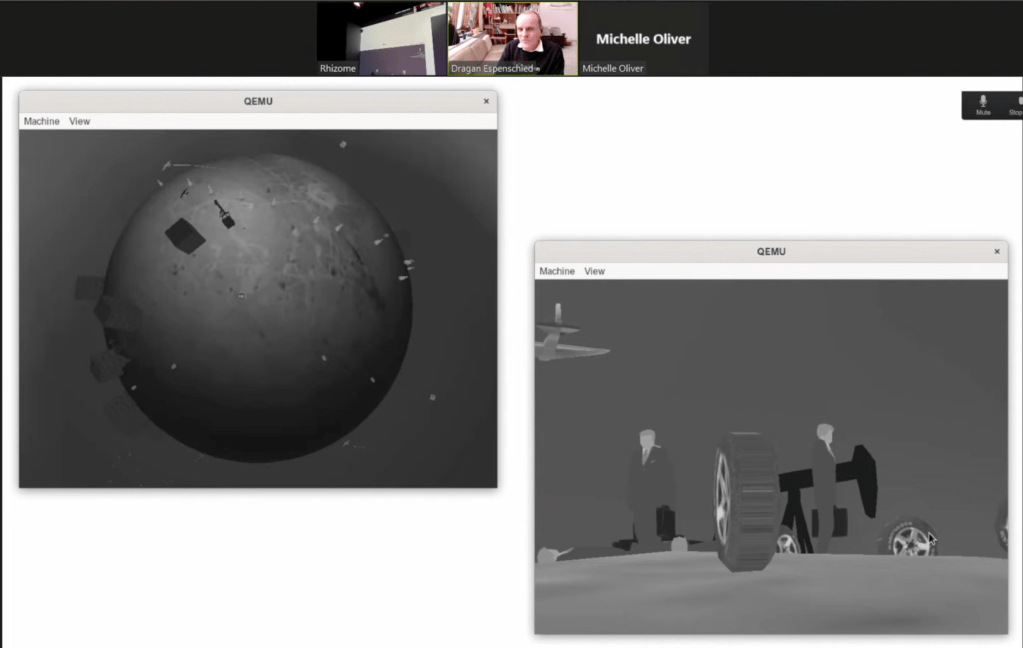Image resolution: width=1023 pixels, height=648 pixels.
Task: Click the airplane object in right QEMU display
Action: pyautogui.click(x=565, y=340)
